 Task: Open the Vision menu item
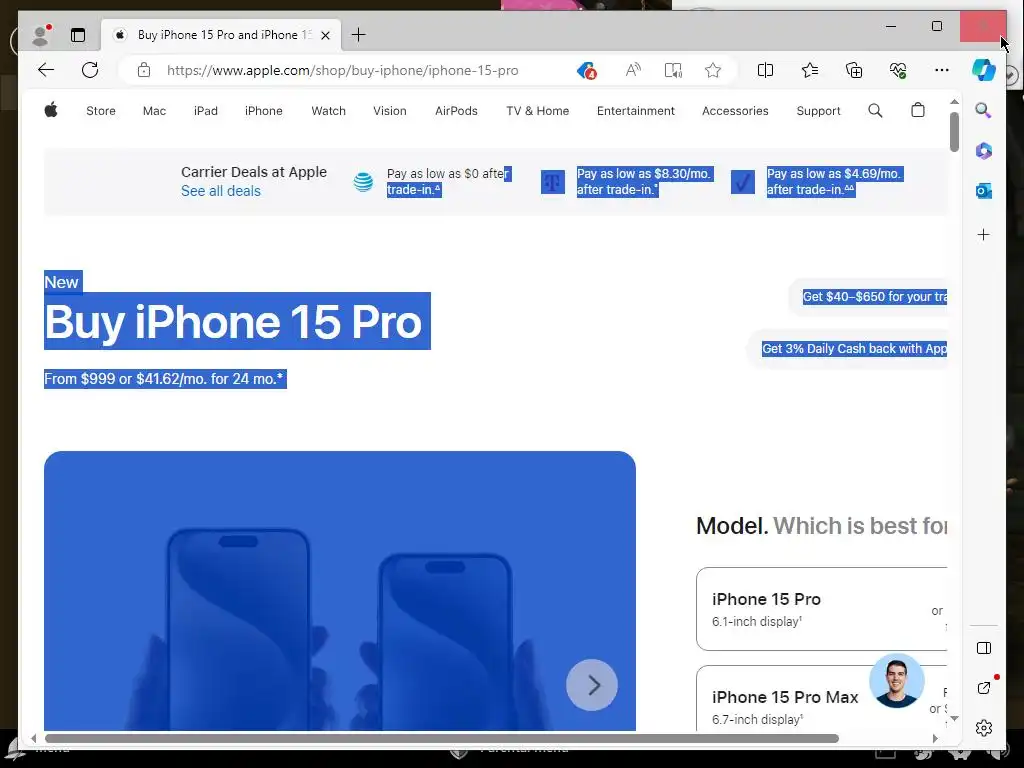(390, 111)
